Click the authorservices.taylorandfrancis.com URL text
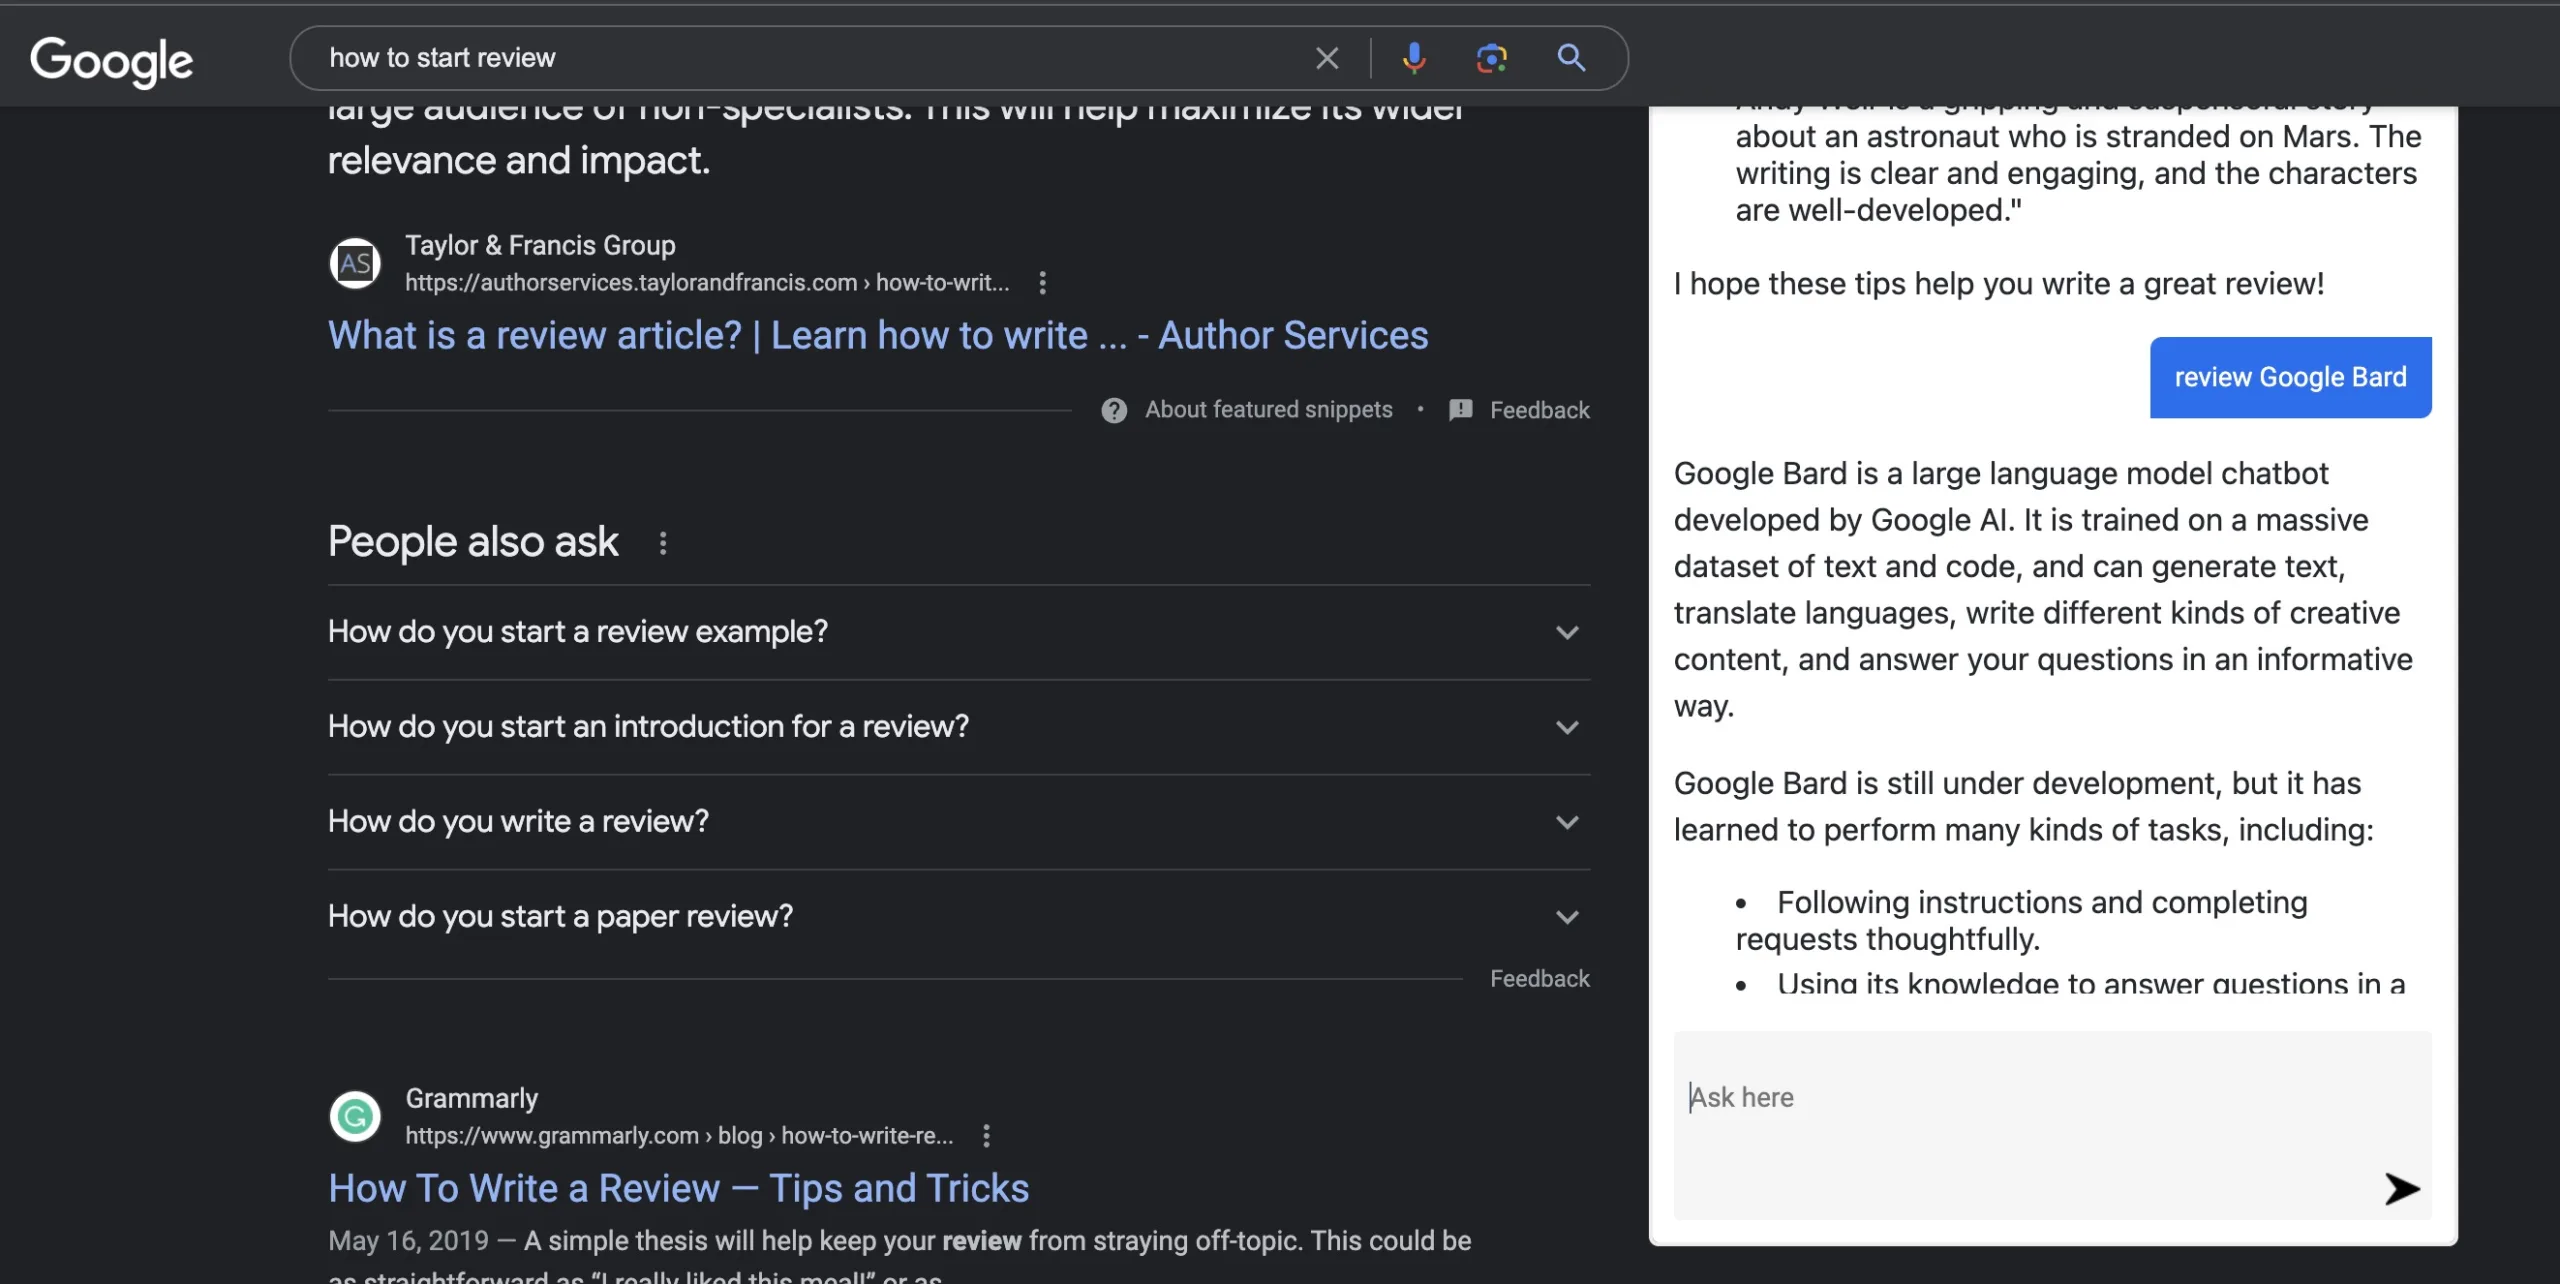Screen dimensions: 2560x1284 coord(706,283)
